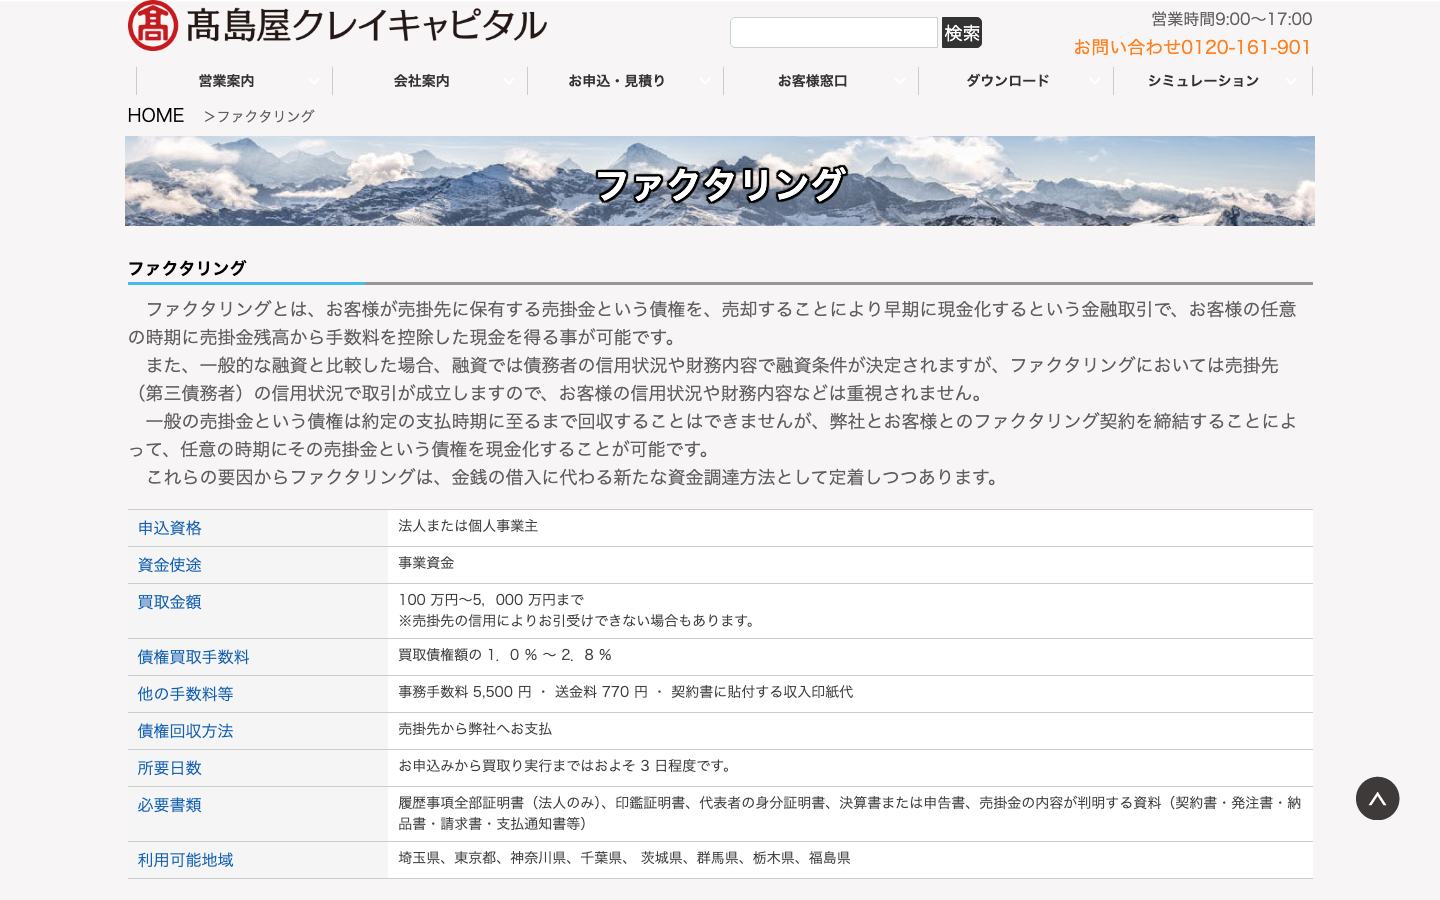The height and width of the screenshot is (900, 1440).
Task: Go to HOME via breadcrumb
Action: (156, 115)
